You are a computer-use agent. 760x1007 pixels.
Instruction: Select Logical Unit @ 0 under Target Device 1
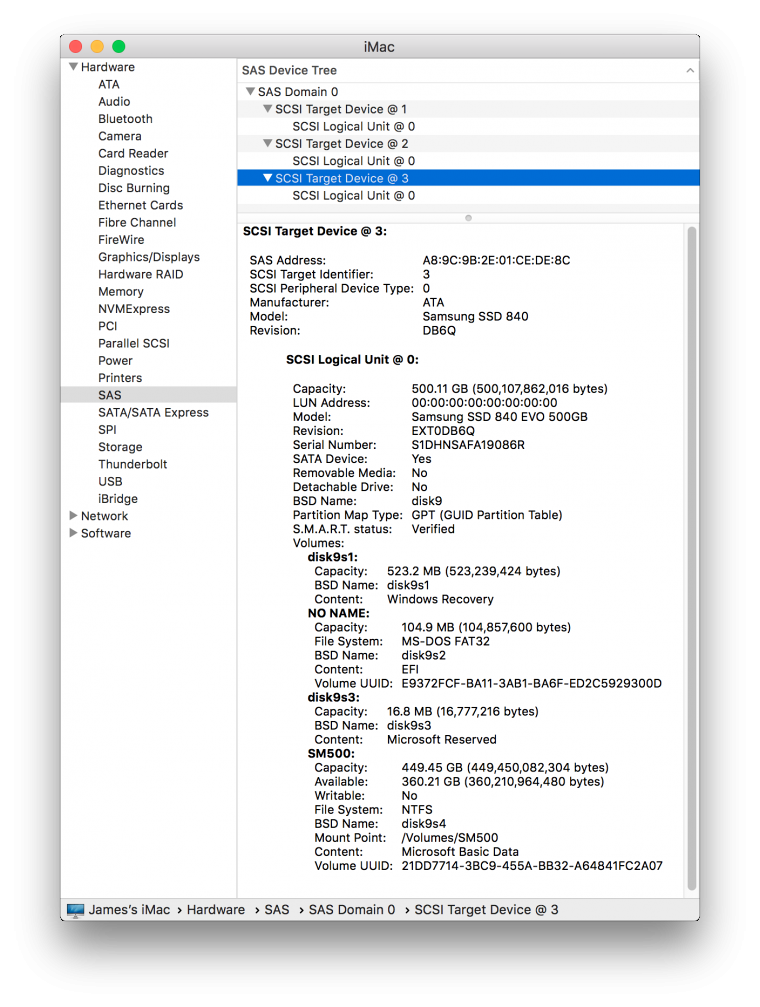coord(353,127)
